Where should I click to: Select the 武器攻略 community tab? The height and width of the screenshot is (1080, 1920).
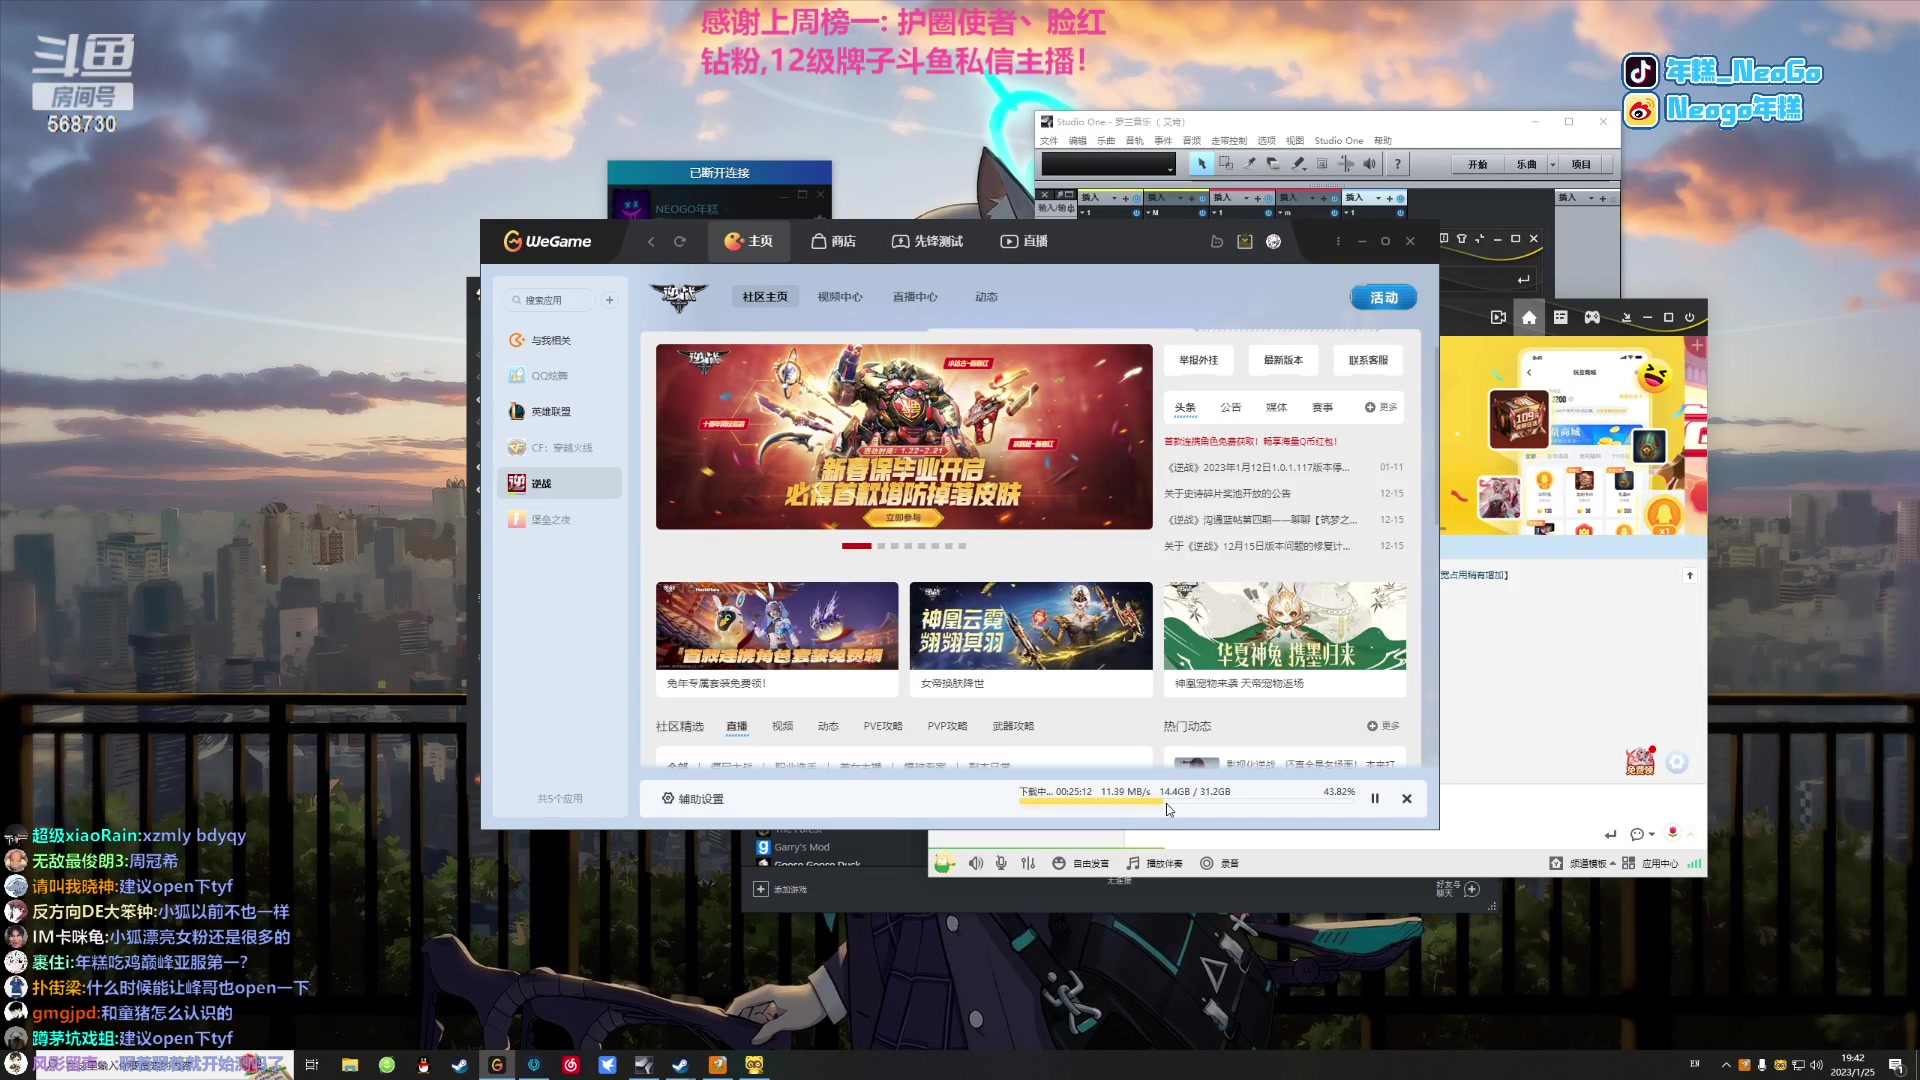point(1013,726)
